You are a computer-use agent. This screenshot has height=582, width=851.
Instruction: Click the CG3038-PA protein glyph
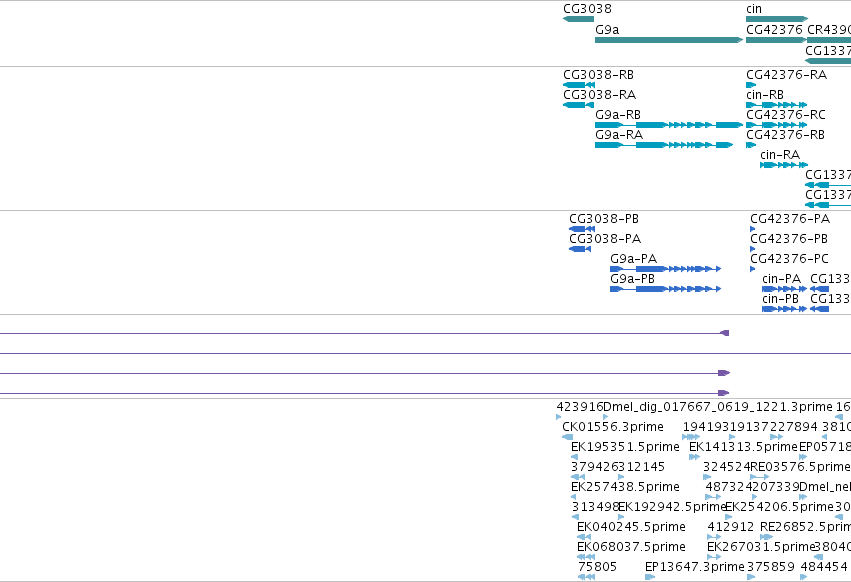580,249
